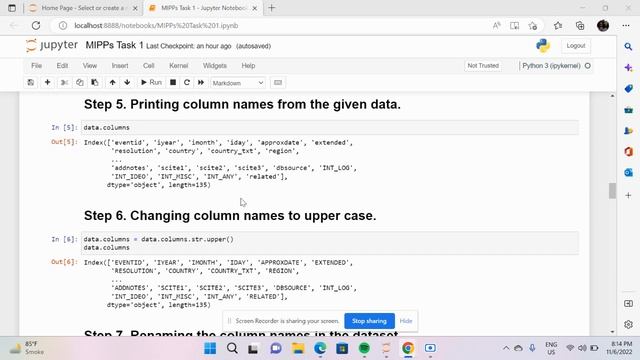Click the In [6] code cell
The image size is (640, 360).
[x=330, y=243]
